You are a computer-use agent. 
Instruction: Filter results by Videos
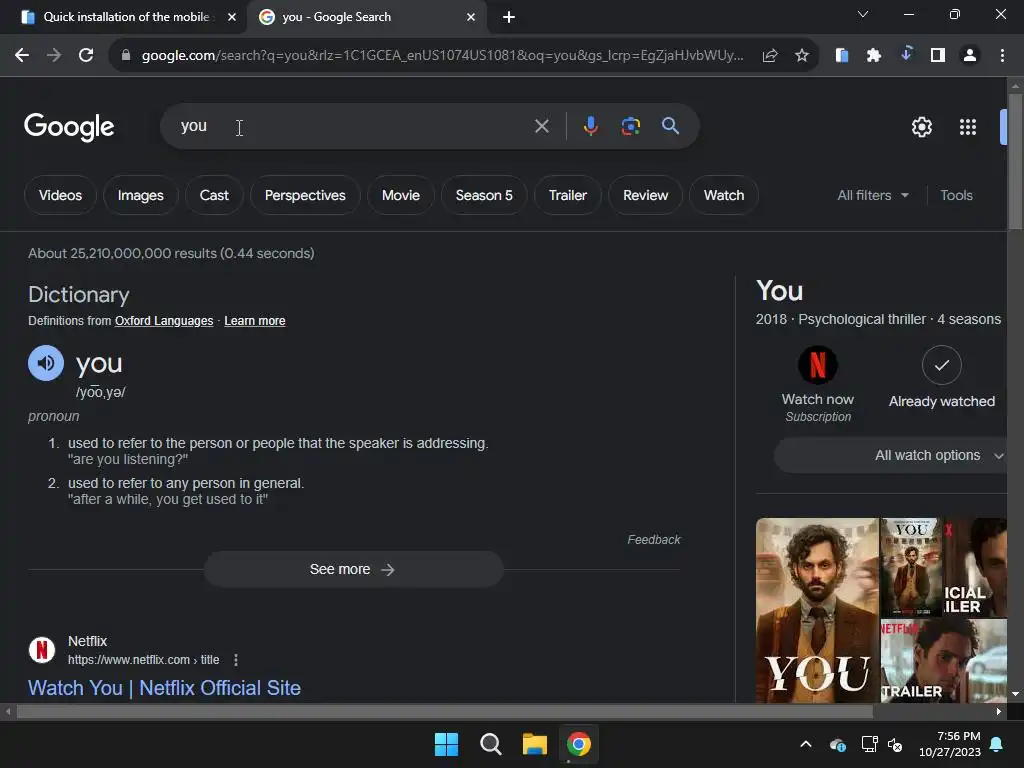click(x=60, y=195)
